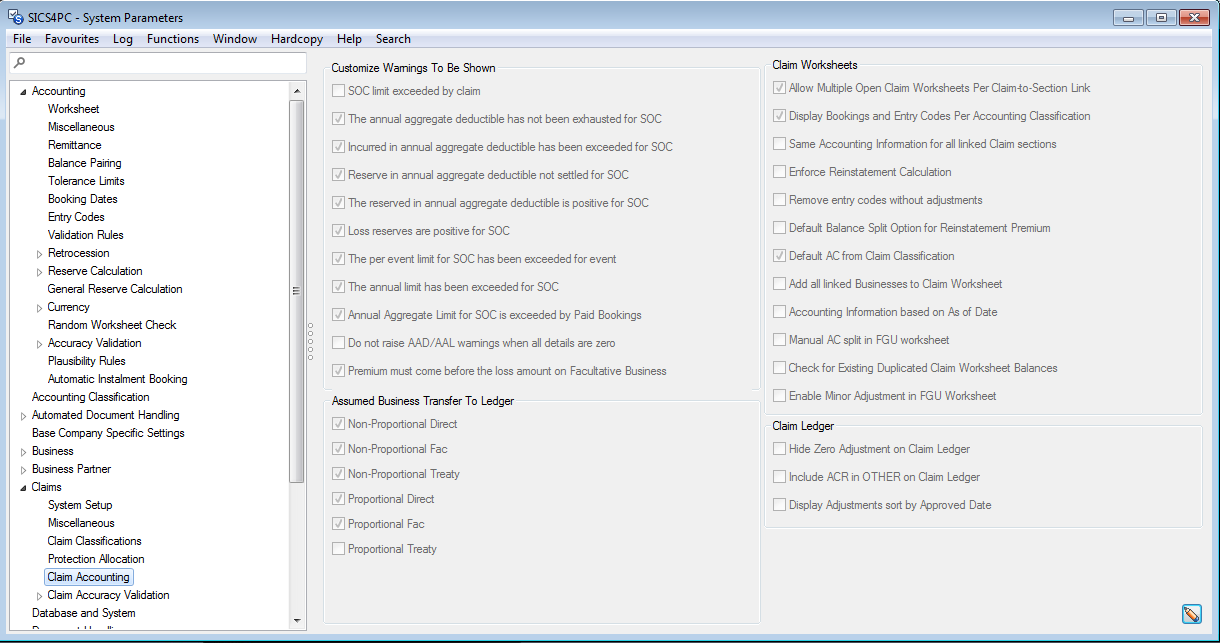The image size is (1220, 643).
Task: Expand the Retrocession tree node
Action: 40,254
